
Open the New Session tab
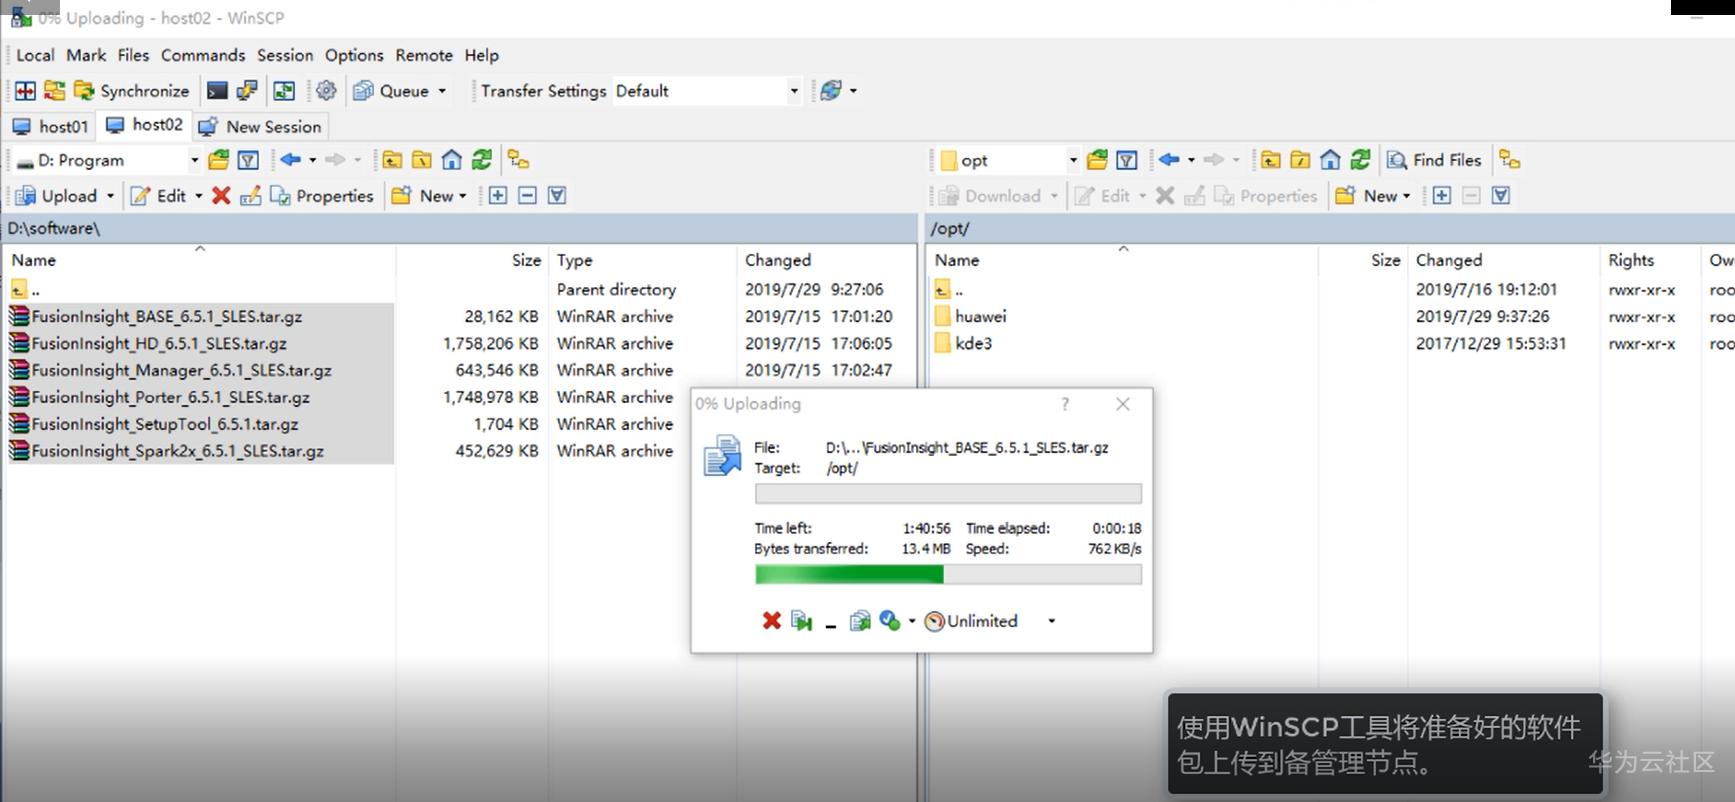pos(260,127)
